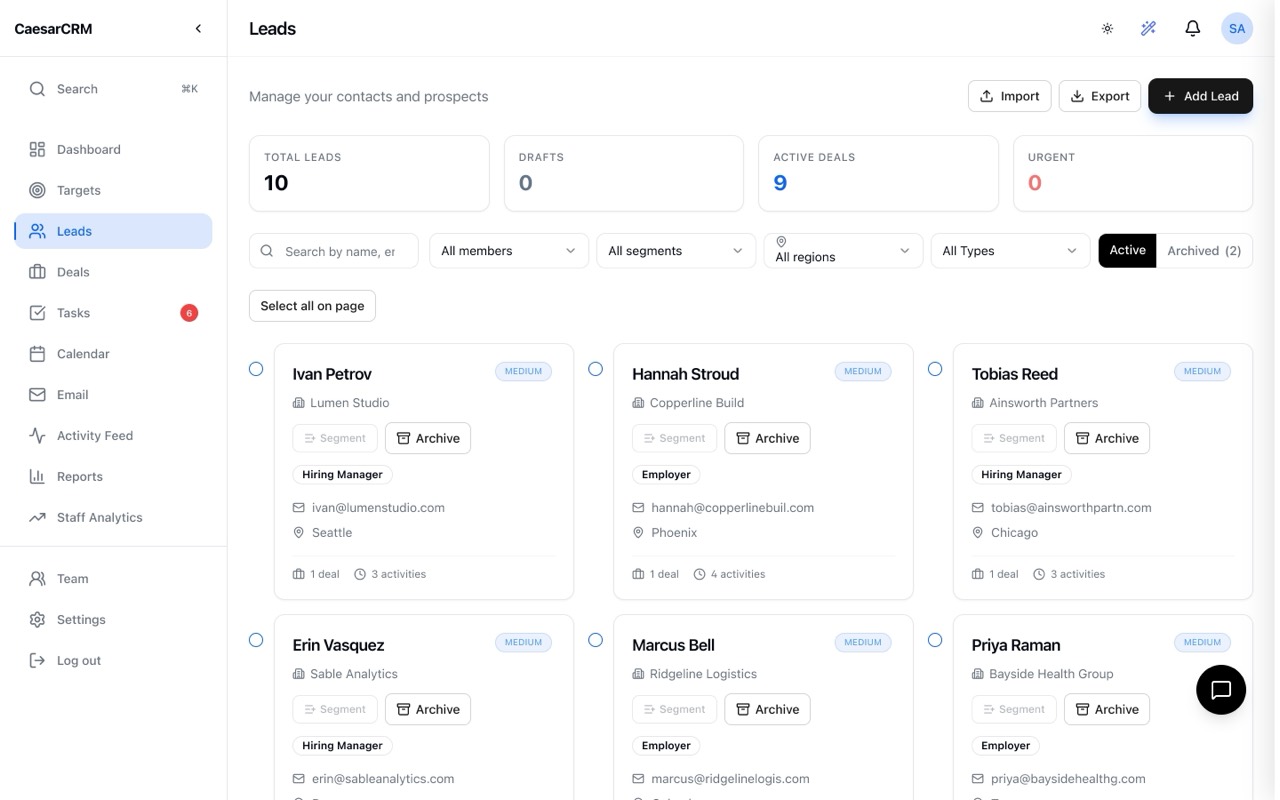Archive the Priya Raman lead
The width and height of the screenshot is (1280, 800).
coord(1107,709)
